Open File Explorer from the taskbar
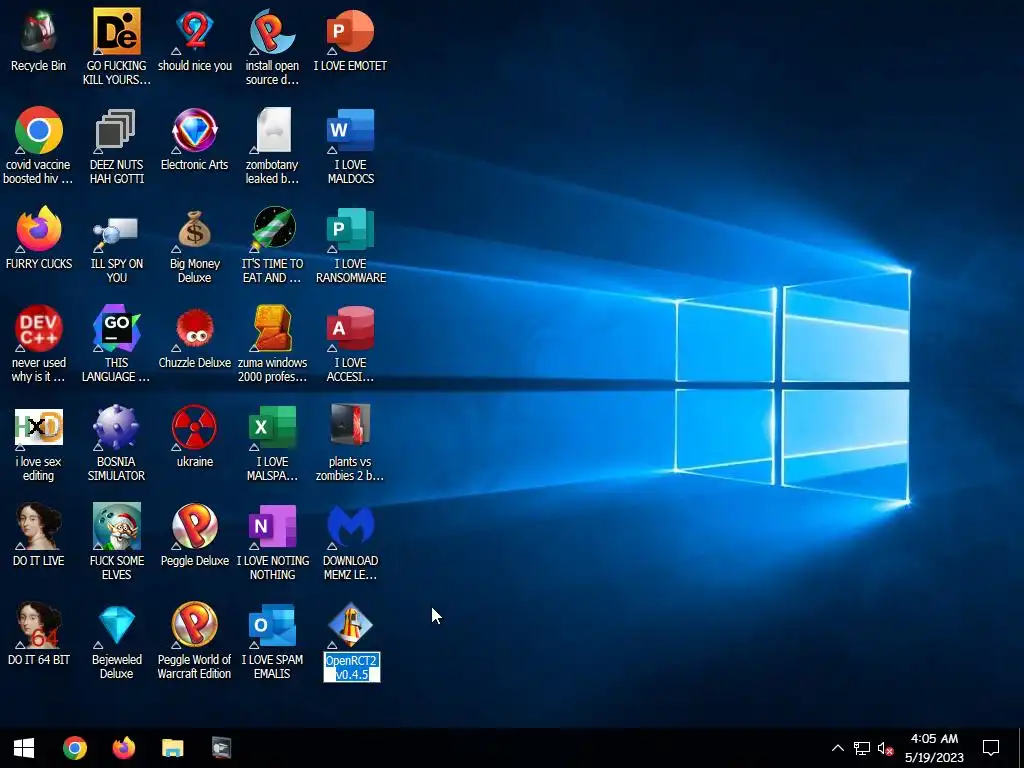The image size is (1024, 768). click(172, 748)
